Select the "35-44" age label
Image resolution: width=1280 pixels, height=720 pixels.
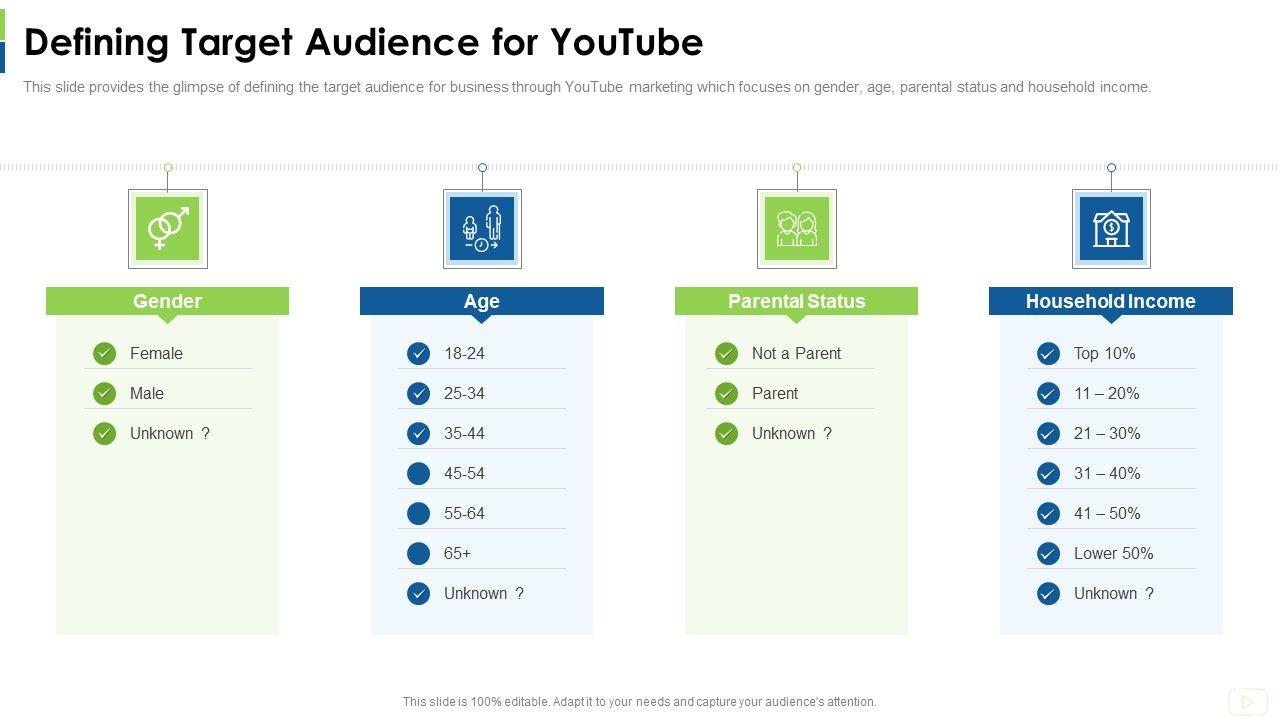coord(464,433)
